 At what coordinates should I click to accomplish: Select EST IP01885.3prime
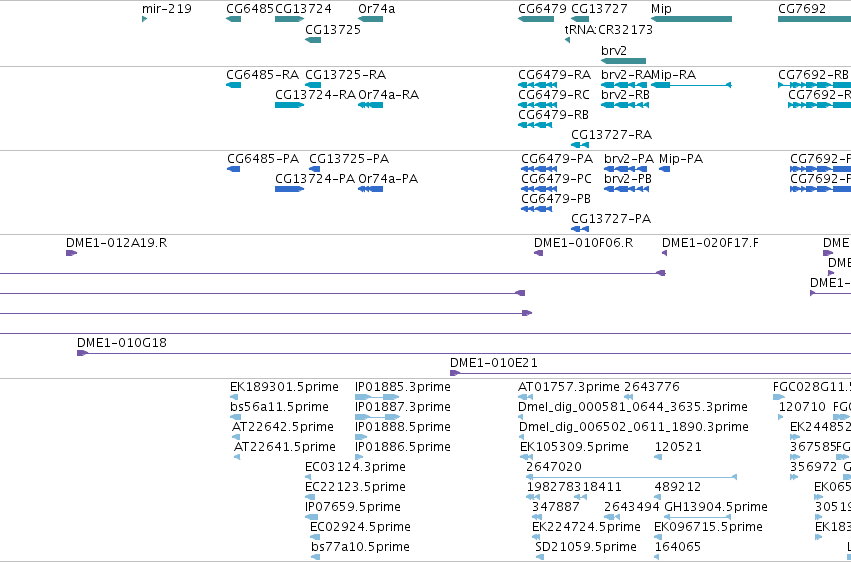coord(403,387)
